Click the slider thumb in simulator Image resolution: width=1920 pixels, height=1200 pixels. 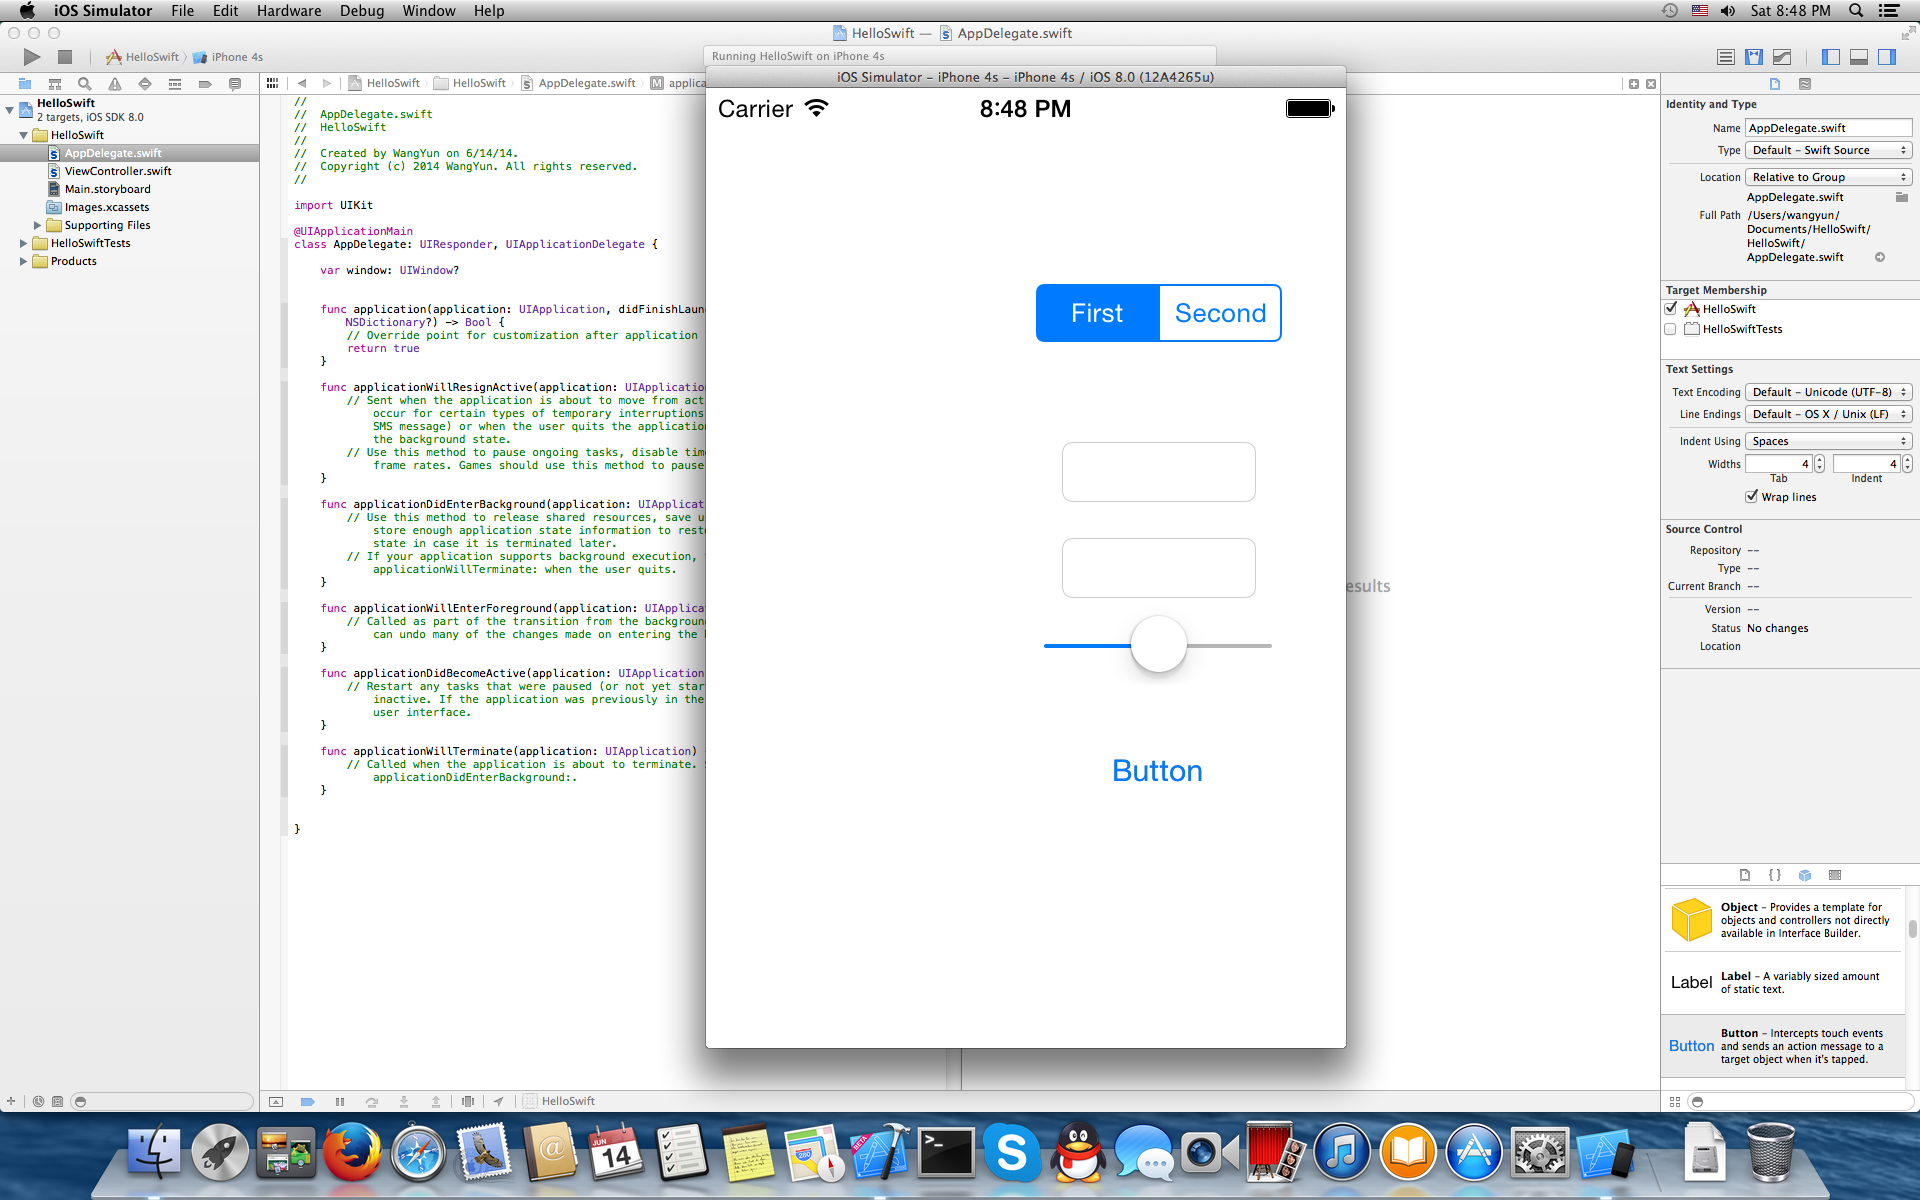click(x=1158, y=645)
